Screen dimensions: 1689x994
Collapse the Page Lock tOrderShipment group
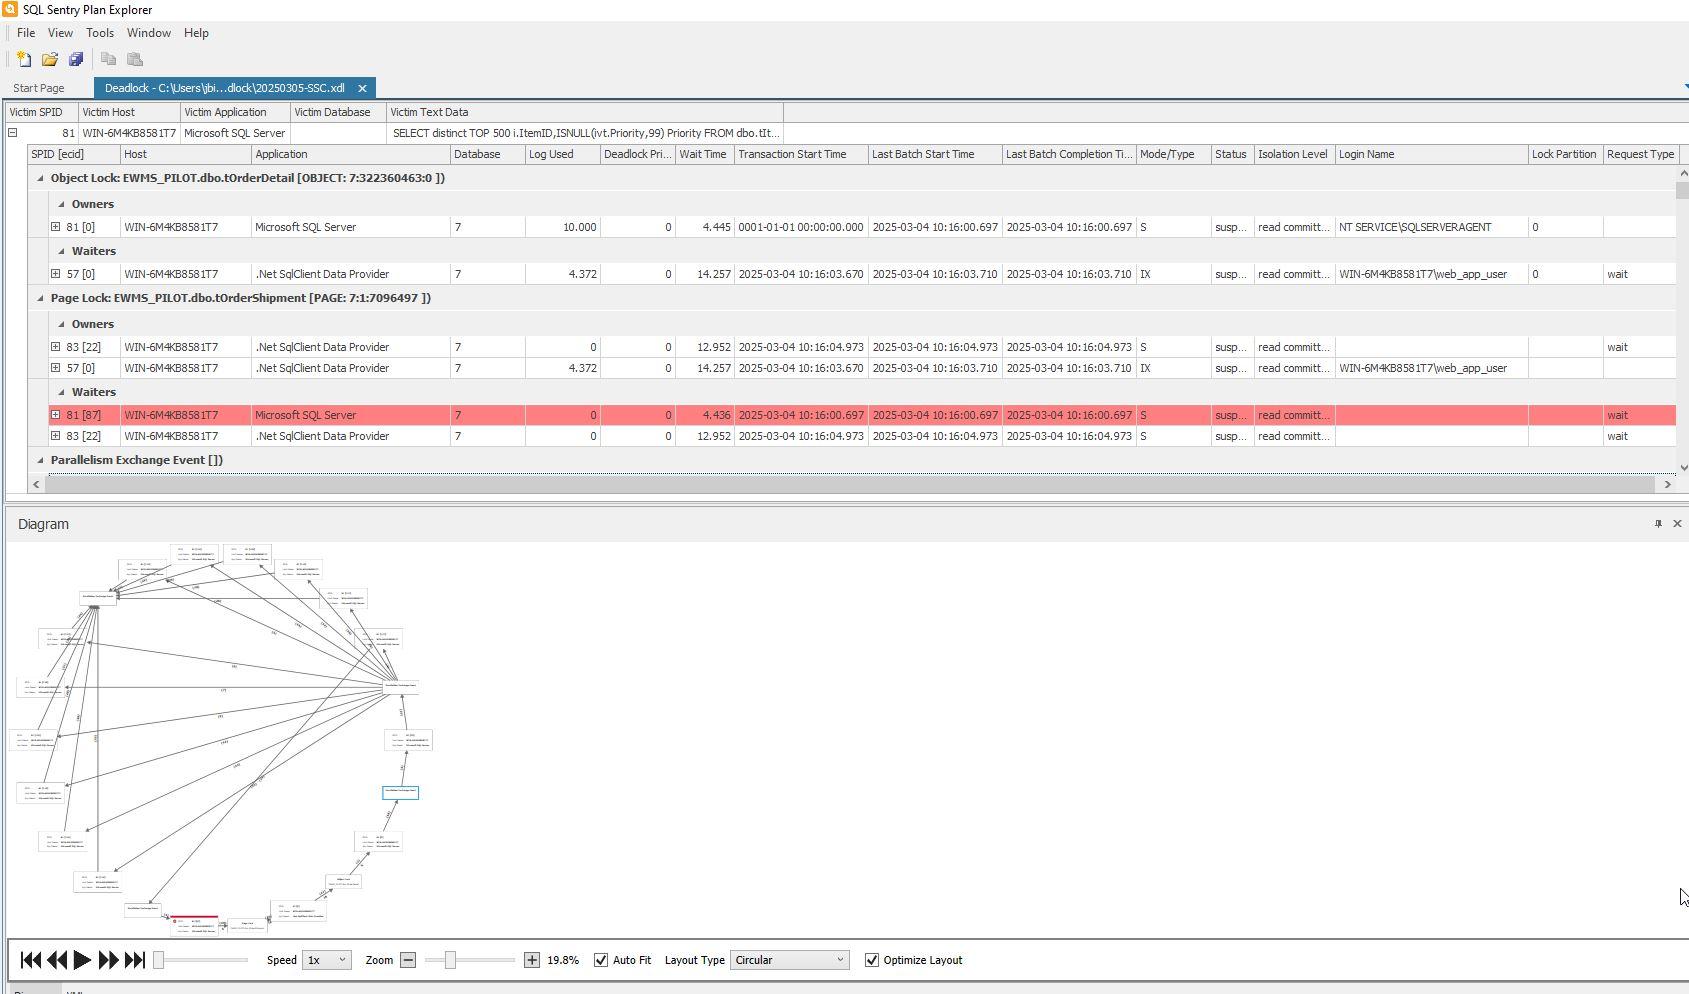click(x=40, y=298)
